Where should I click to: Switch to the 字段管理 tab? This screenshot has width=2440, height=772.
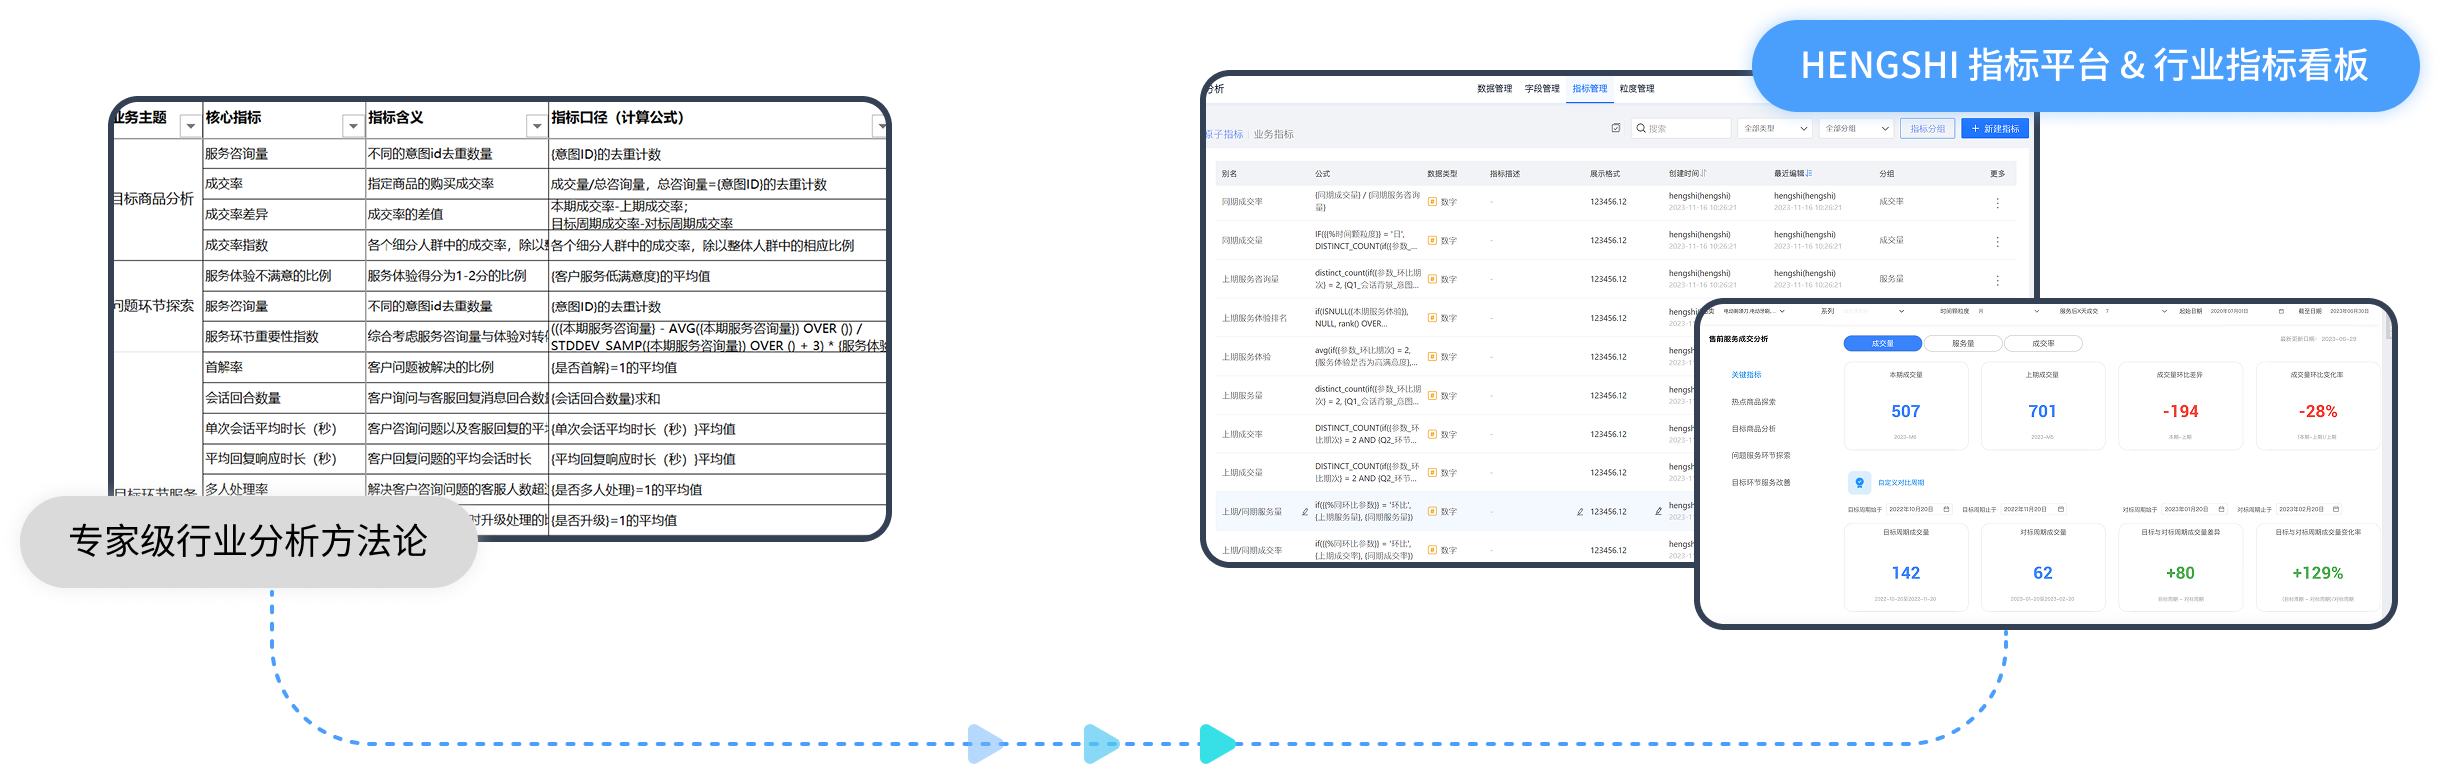pos(1541,89)
